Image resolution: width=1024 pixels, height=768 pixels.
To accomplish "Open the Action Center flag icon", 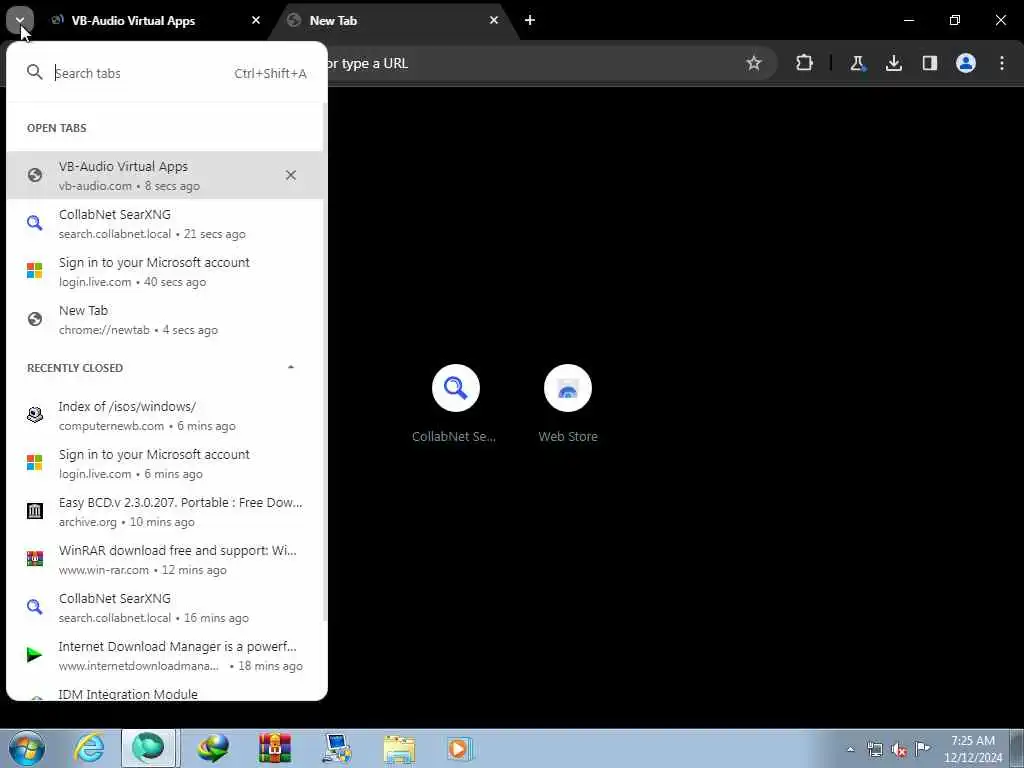I will (x=922, y=749).
